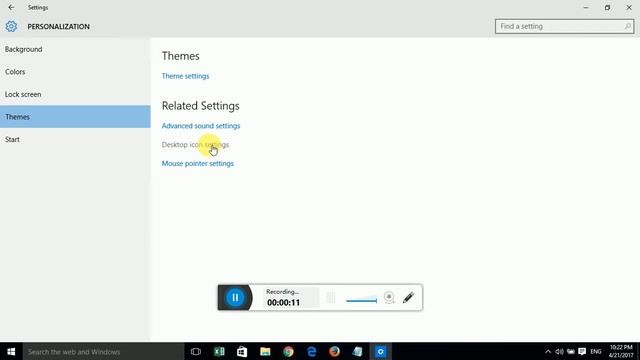Show hidden system tray icons
640x360 pixels.
[x=548, y=352]
